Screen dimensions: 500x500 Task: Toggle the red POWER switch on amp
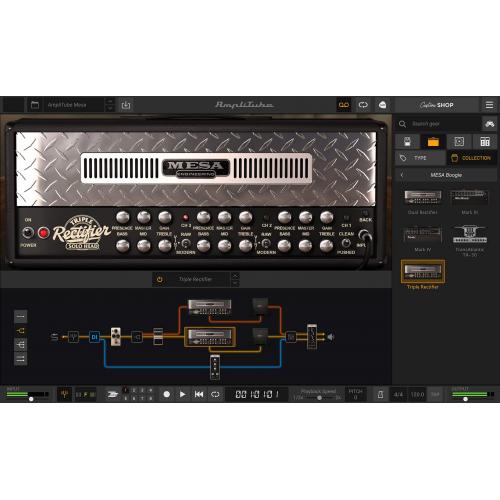[x=43, y=233]
